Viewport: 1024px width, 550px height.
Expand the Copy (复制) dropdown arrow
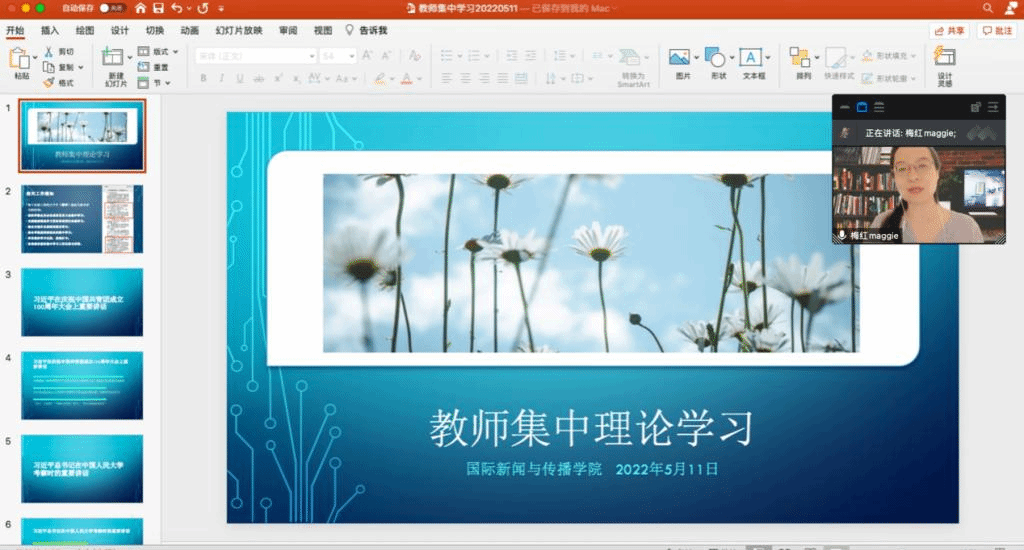[80, 67]
